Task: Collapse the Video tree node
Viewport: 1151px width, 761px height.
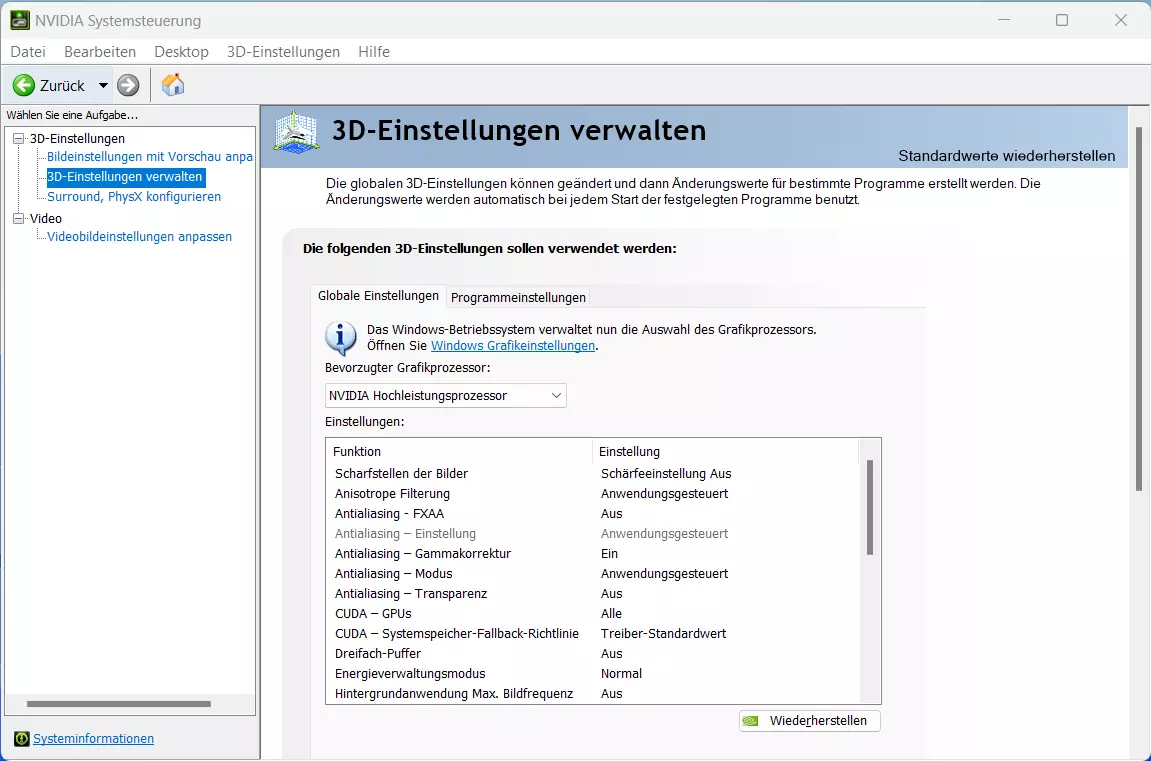Action: pos(18,219)
